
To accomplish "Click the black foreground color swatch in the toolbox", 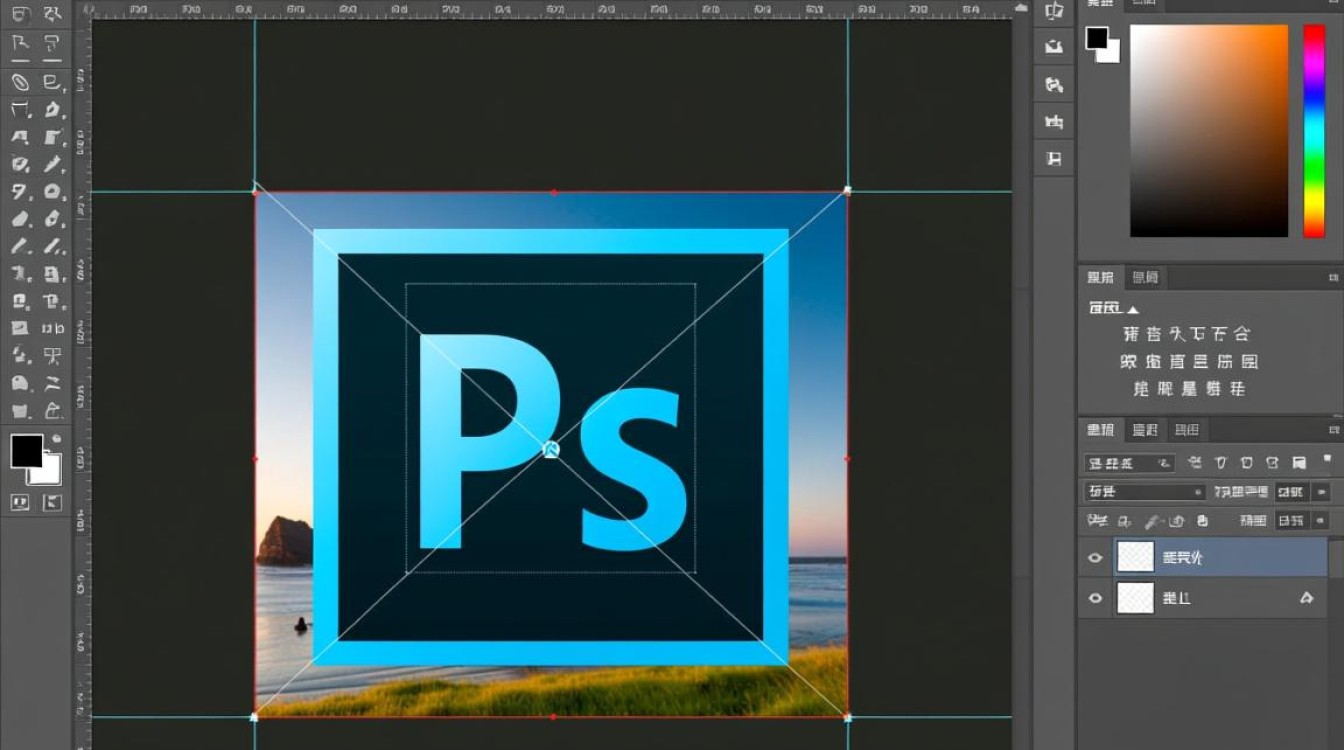I will [x=26, y=451].
